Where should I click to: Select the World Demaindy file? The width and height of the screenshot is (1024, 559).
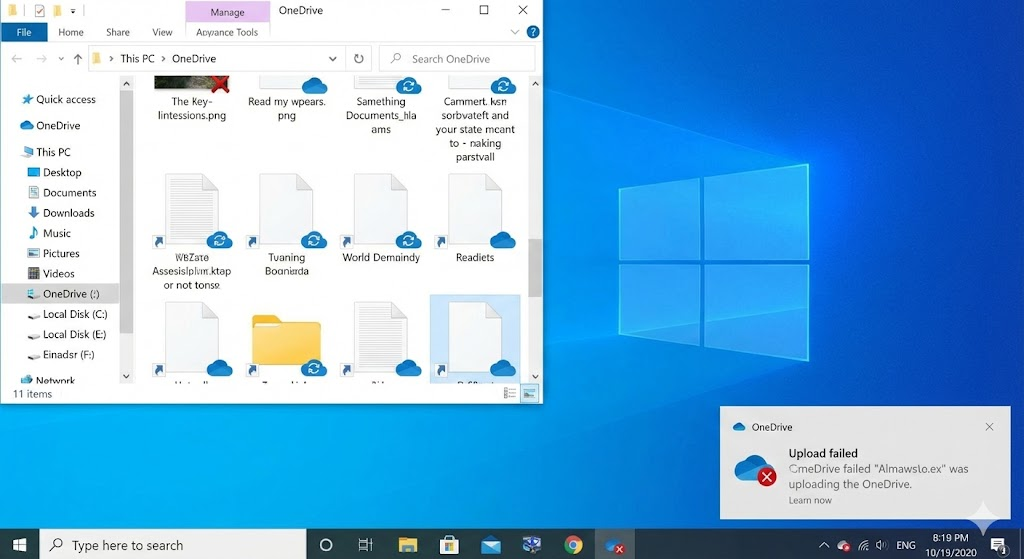381,219
